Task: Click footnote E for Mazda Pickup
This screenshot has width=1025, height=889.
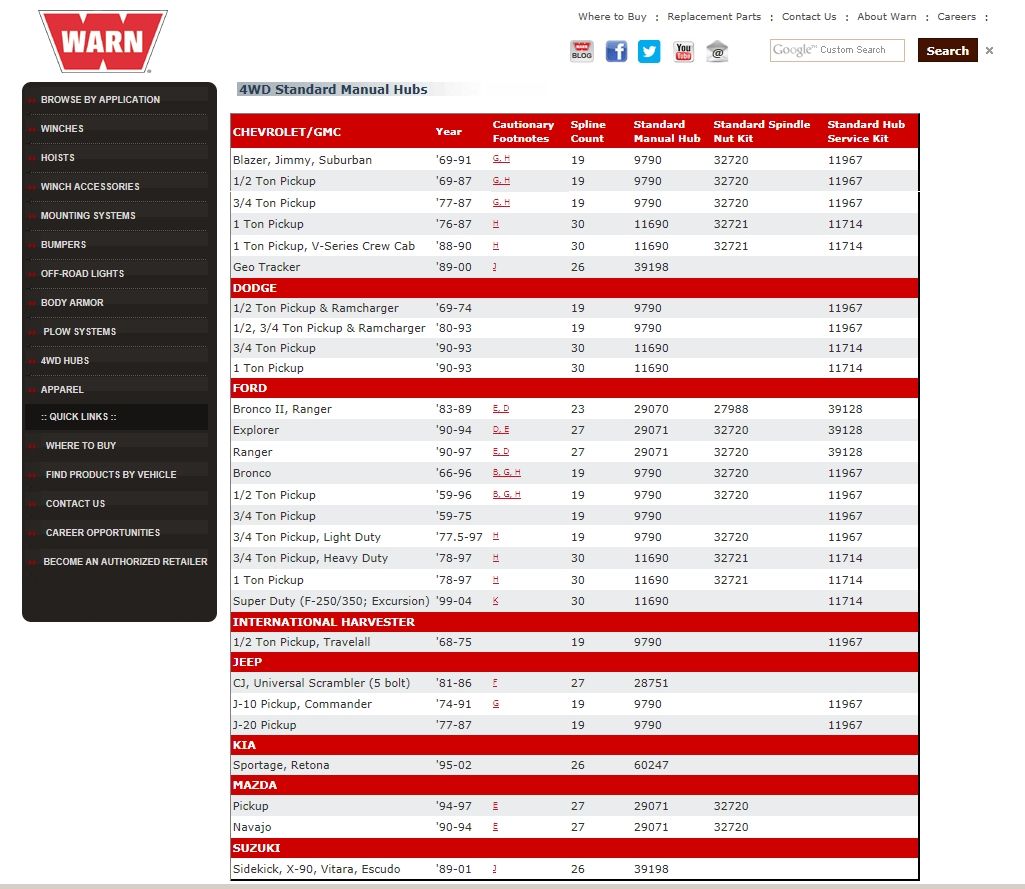Action: click(x=495, y=806)
